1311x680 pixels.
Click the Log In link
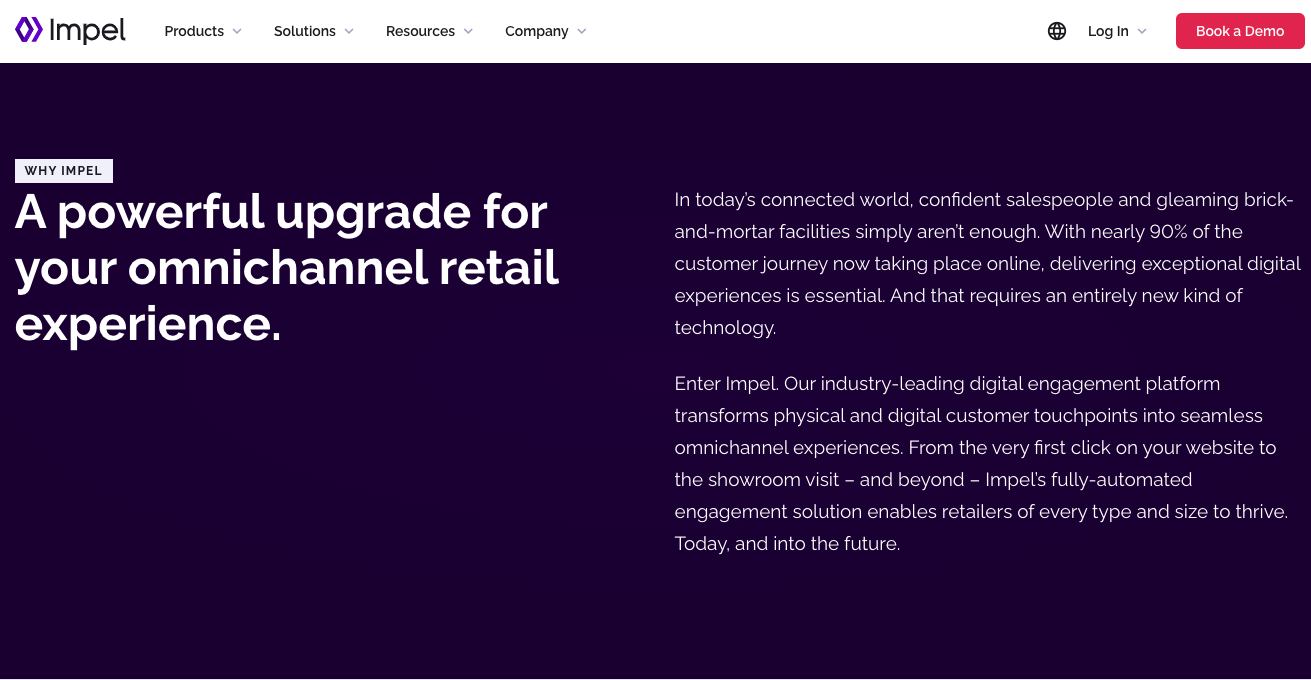point(1108,31)
